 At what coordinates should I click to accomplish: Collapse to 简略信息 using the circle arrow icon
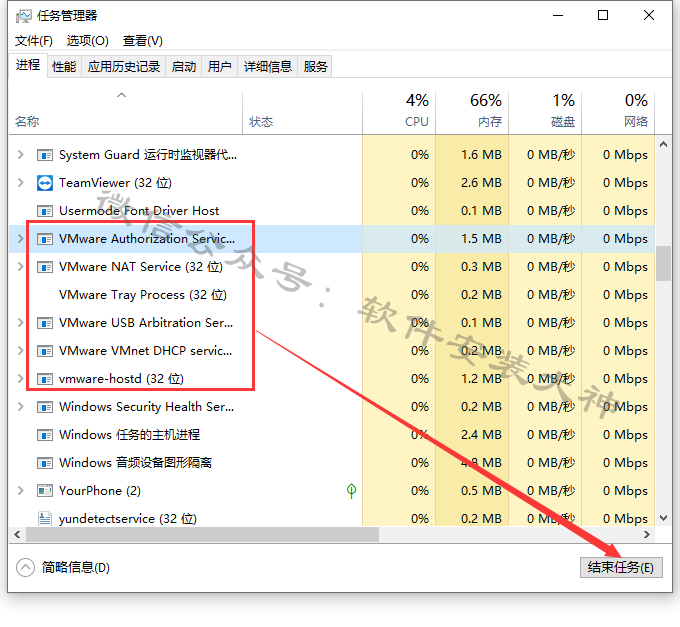[25, 567]
